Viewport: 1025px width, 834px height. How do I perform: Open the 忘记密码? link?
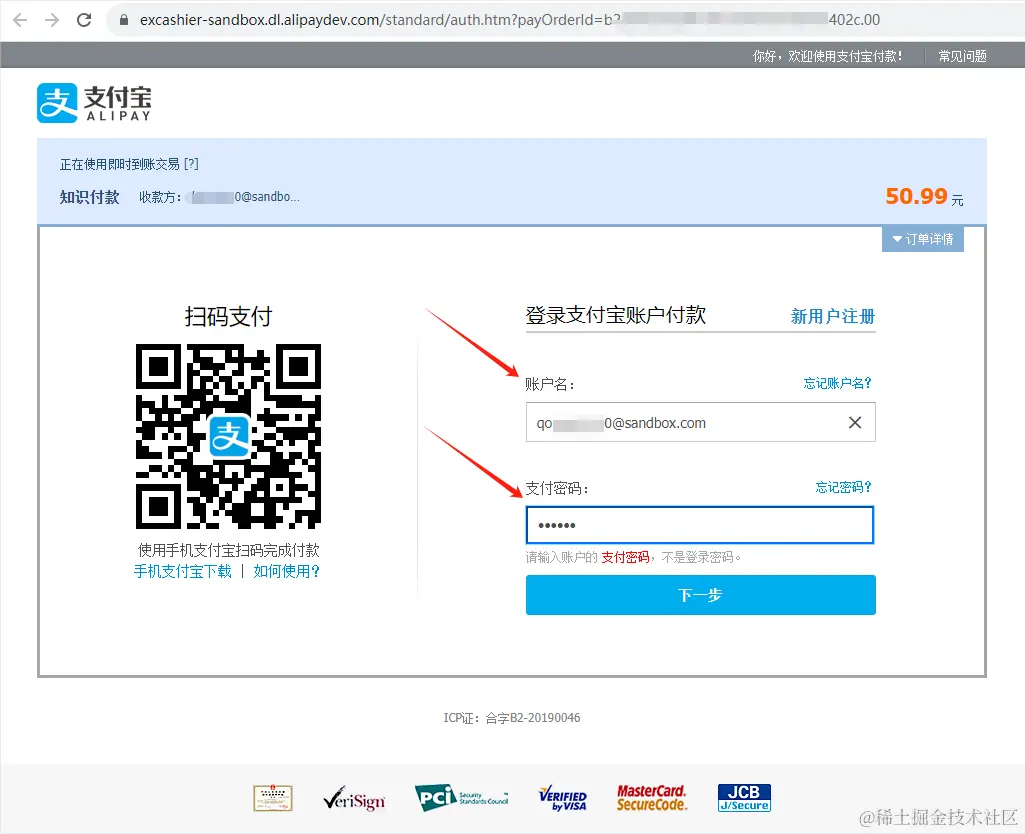[843, 487]
